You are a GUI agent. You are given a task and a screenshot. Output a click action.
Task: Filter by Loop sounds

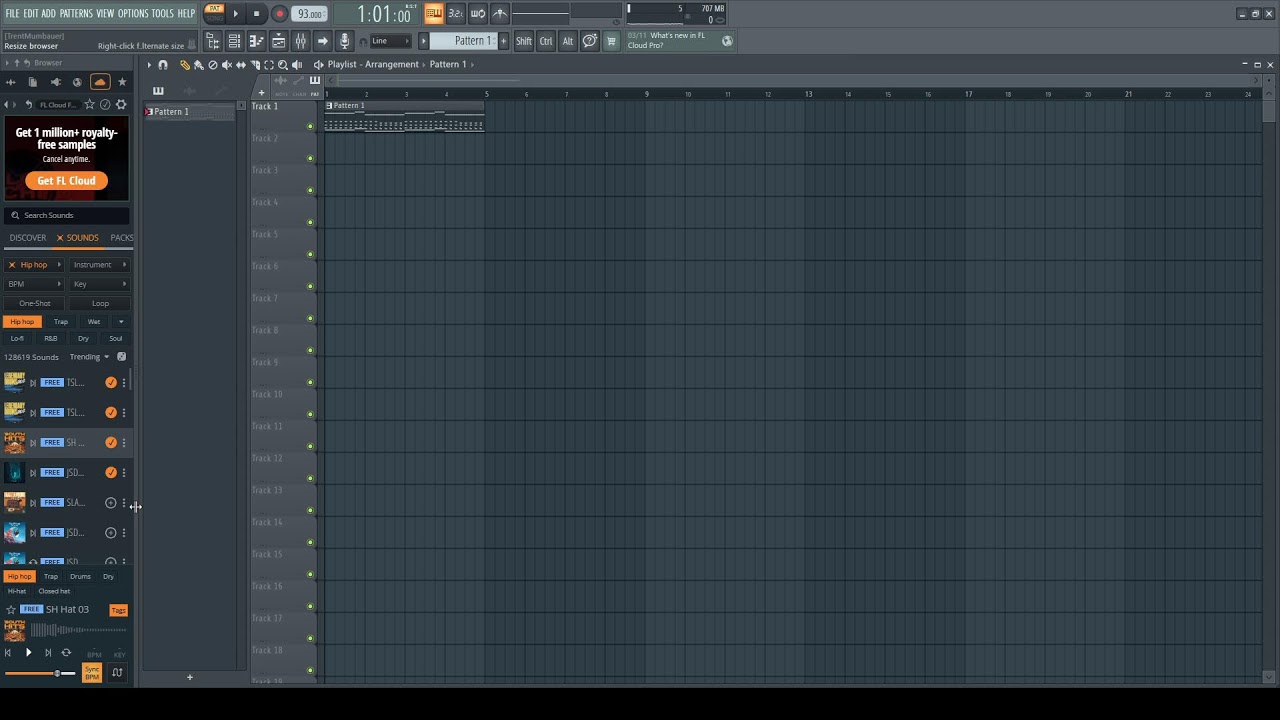pos(100,303)
